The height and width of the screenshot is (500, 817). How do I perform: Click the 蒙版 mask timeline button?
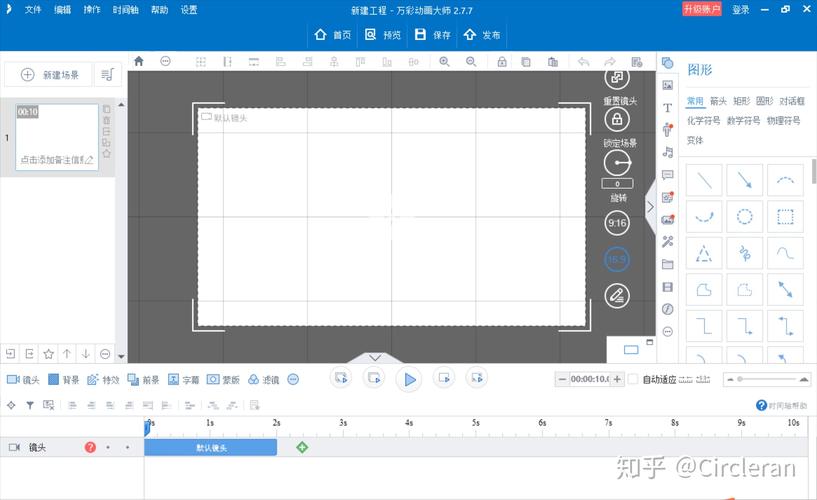[x=223, y=380]
